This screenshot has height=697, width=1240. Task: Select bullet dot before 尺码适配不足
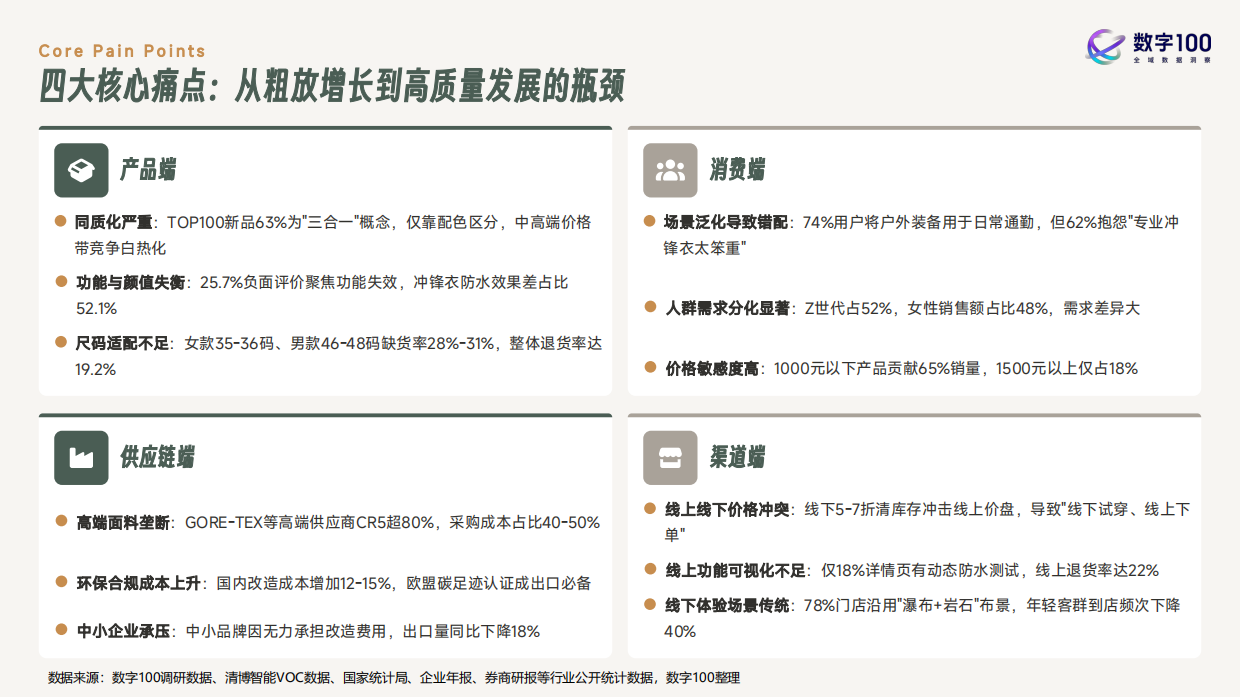tap(59, 342)
